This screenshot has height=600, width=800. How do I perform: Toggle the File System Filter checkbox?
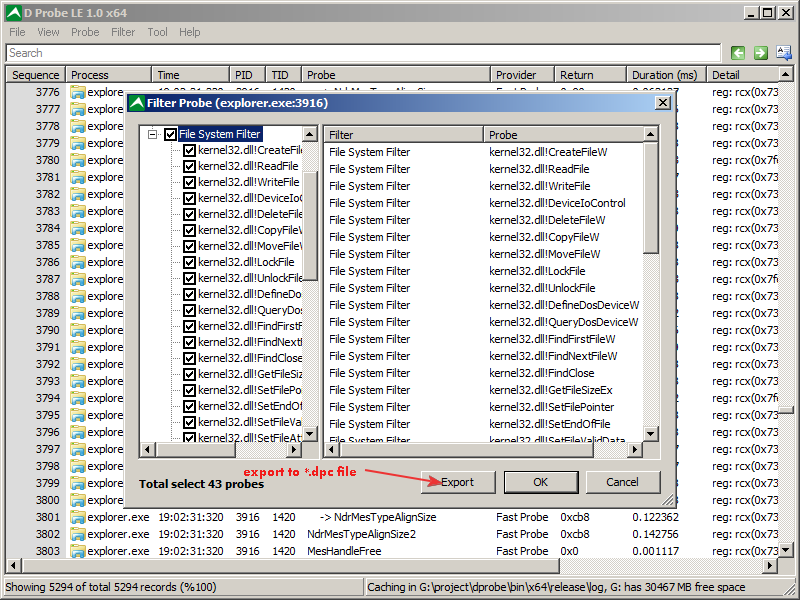(170, 134)
